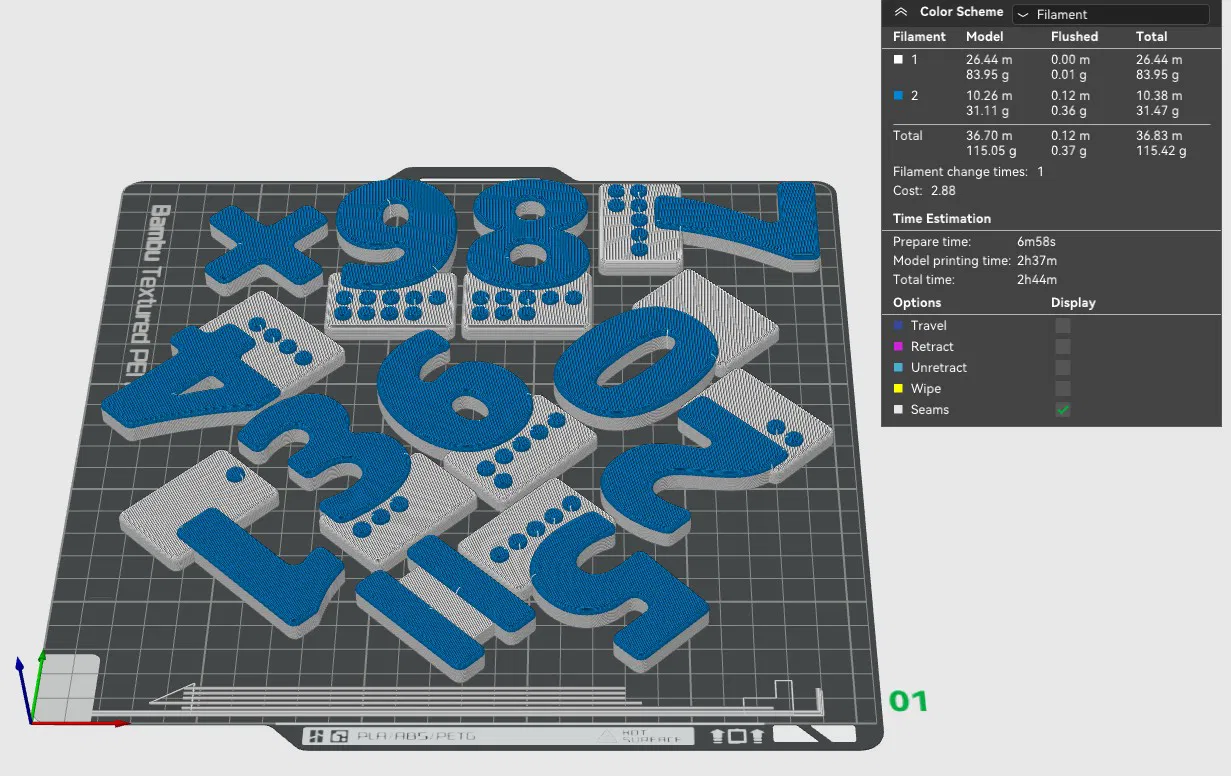Screen dimensions: 1231x776
Task: Select the Model column header
Action: [x=985, y=36]
